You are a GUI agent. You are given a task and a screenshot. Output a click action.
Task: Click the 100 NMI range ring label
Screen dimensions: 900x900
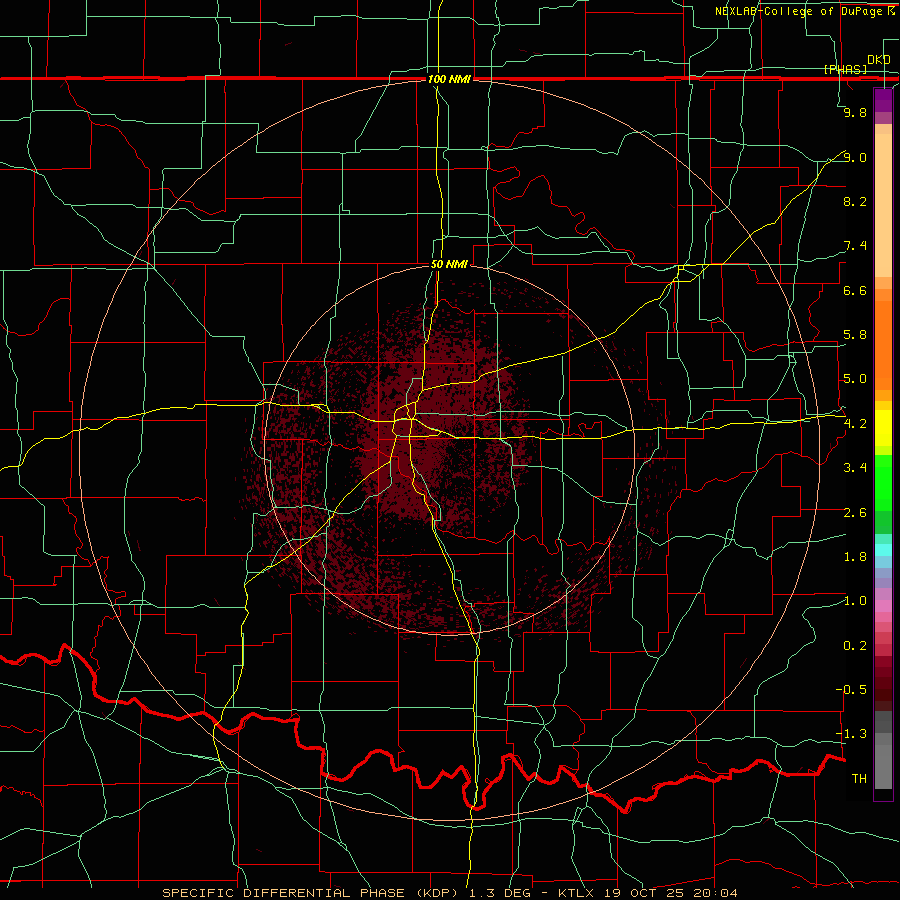pyautogui.click(x=449, y=79)
